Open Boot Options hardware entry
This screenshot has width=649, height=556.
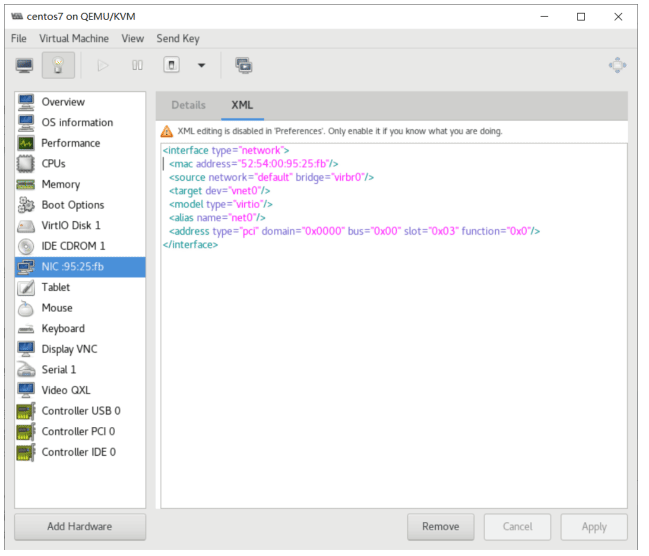pos(80,205)
